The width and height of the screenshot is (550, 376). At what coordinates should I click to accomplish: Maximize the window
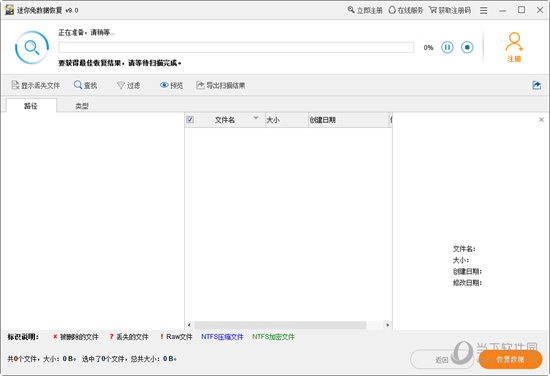(x=522, y=10)
